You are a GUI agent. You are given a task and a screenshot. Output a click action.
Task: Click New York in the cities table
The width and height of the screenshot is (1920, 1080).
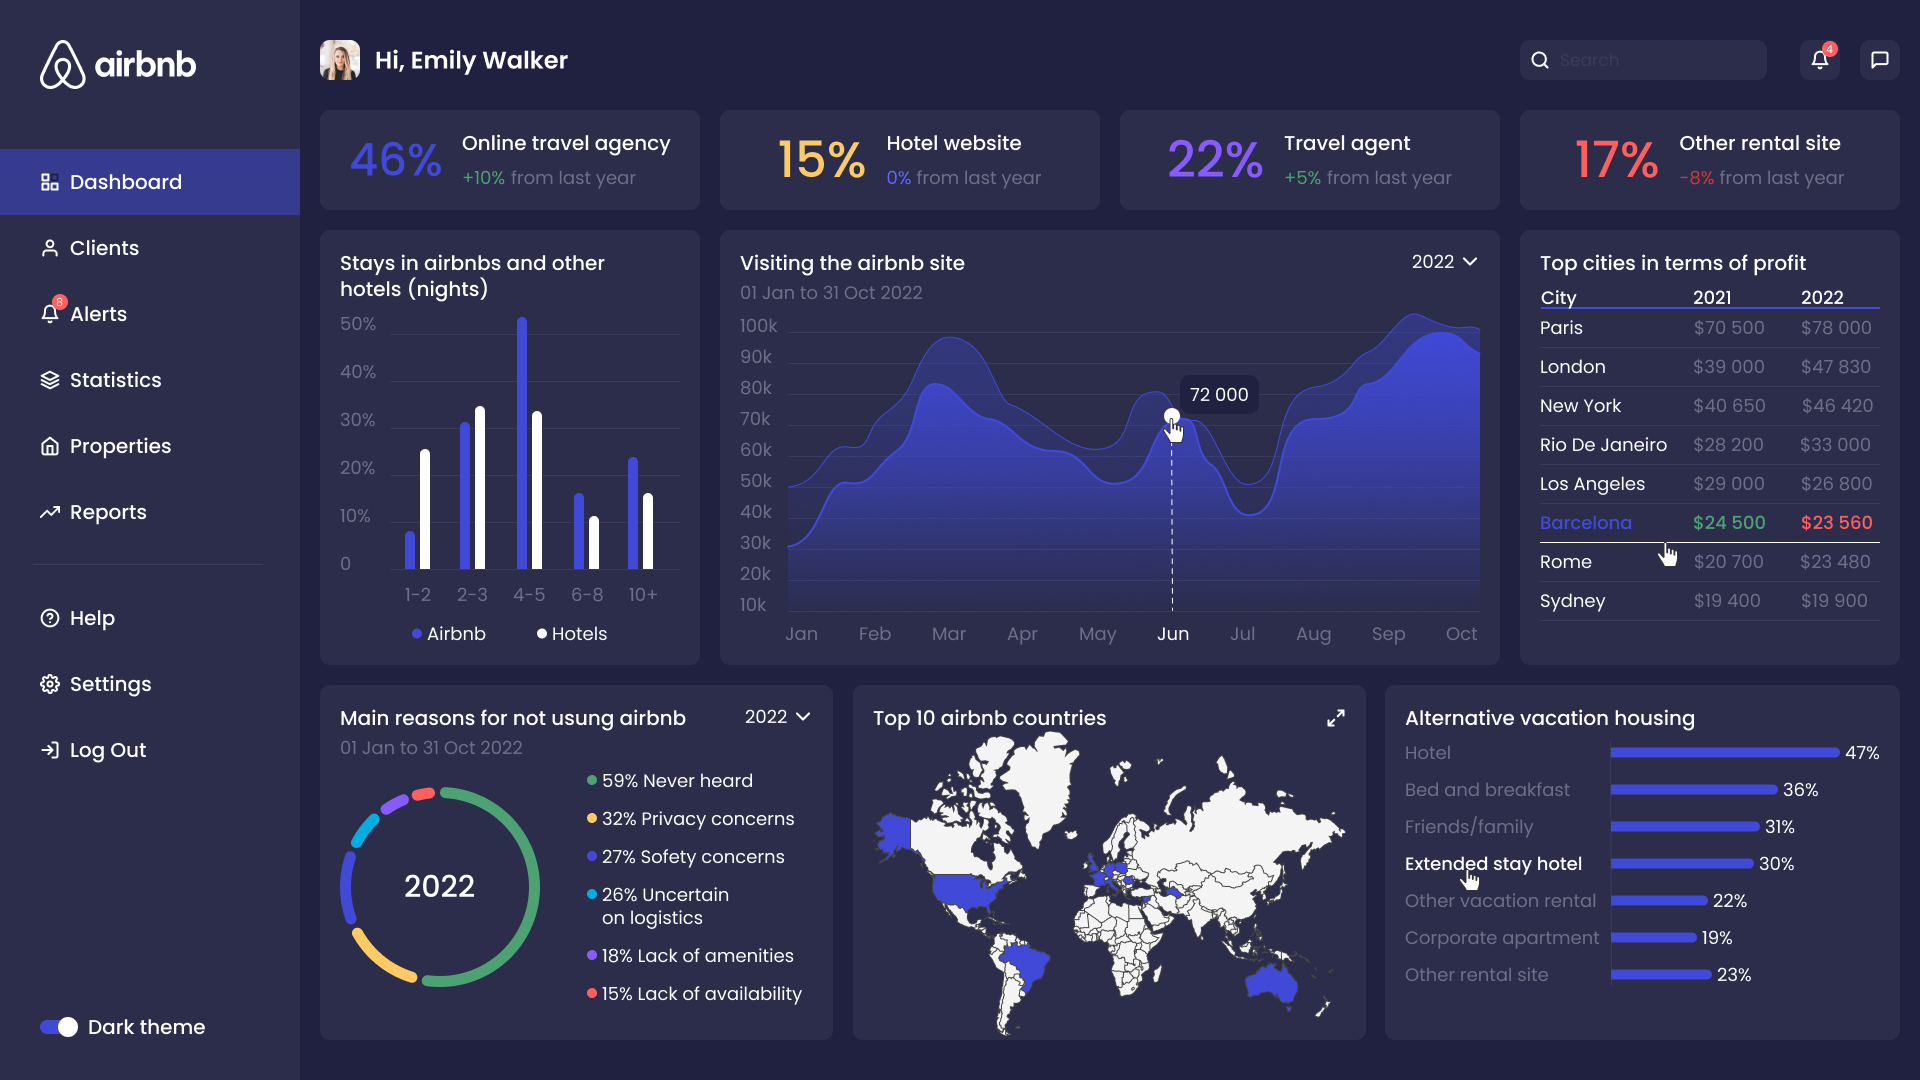1580,406
